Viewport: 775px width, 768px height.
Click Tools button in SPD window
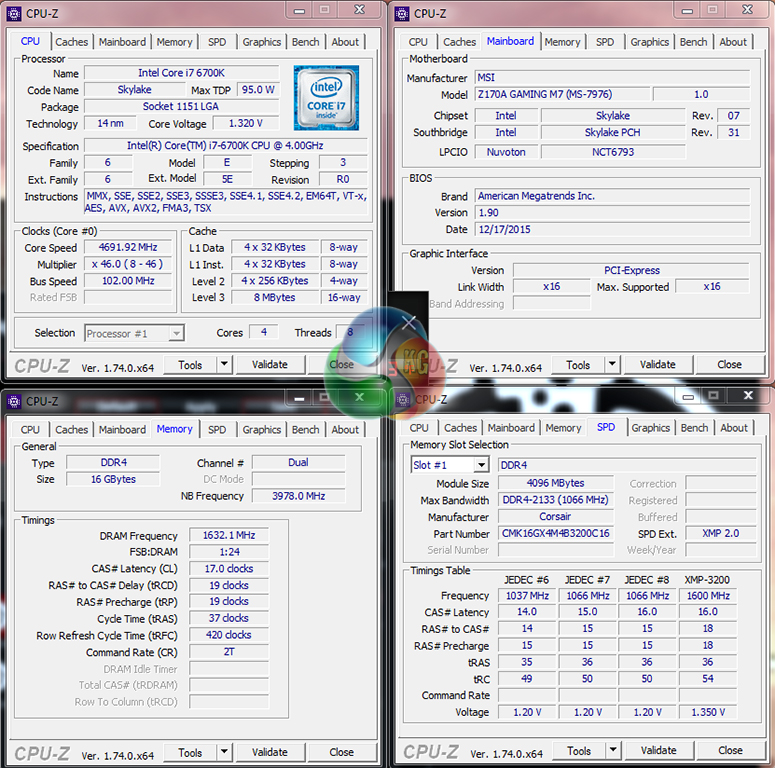(579, 751)
